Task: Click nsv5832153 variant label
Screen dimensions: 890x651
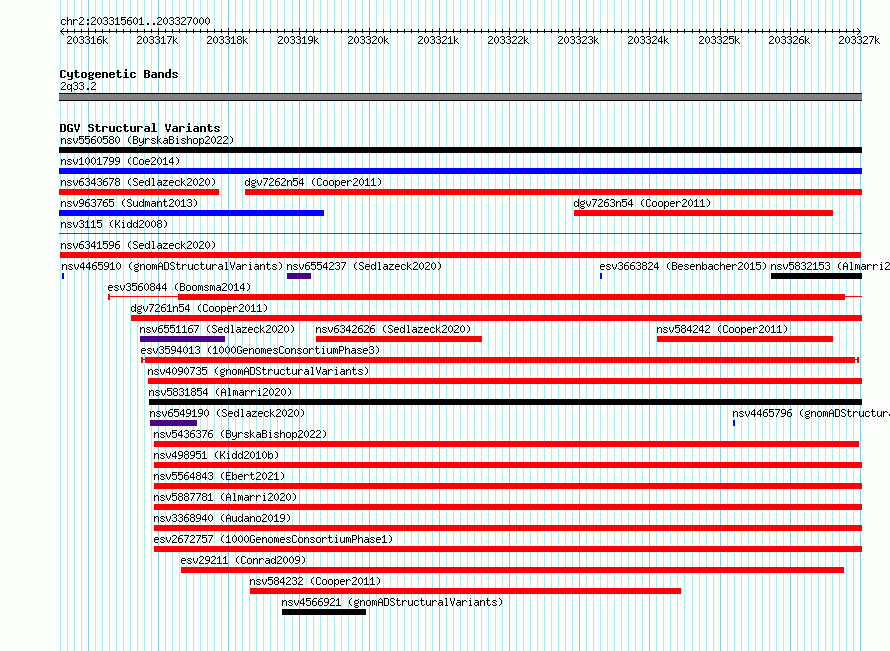Action: pyautogui.click(x=830, y=266)
